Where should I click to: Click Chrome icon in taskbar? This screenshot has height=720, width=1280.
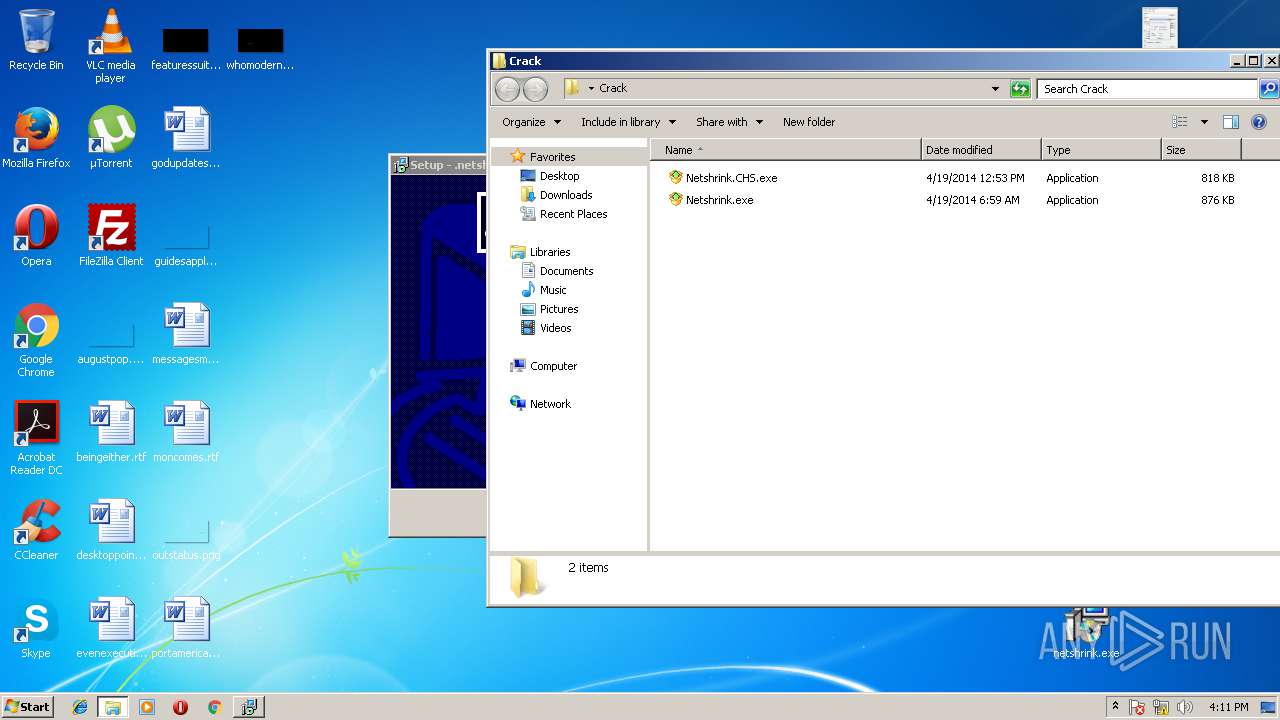tap(214, 707)
